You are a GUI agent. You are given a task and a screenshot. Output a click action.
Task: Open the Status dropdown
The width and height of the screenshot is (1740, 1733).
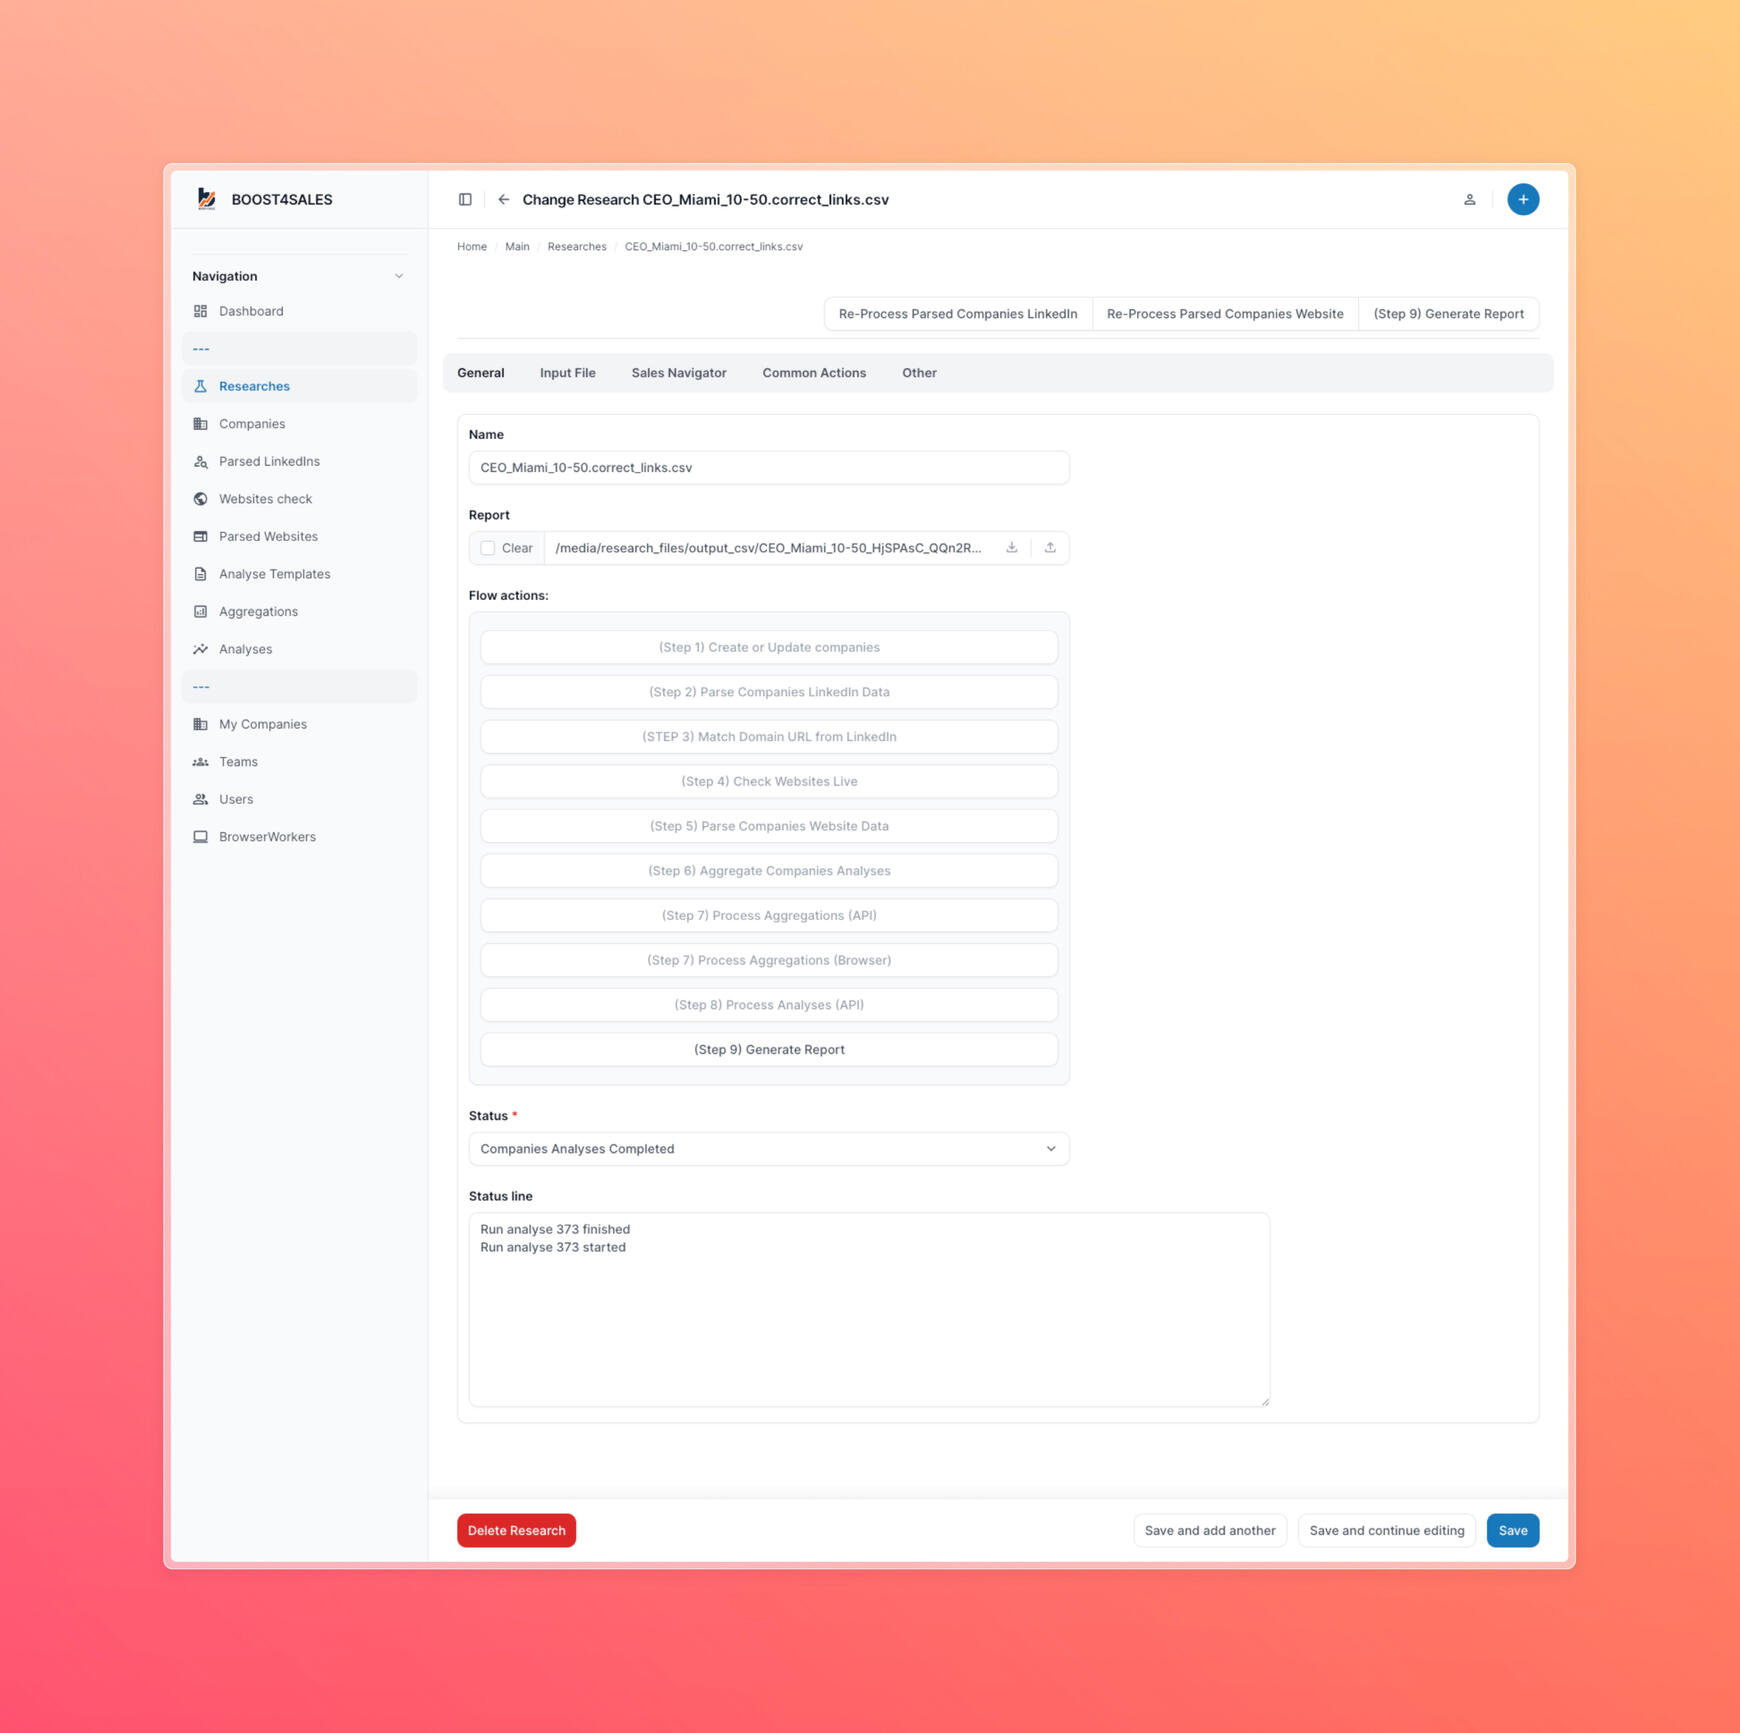(768, 1149)
